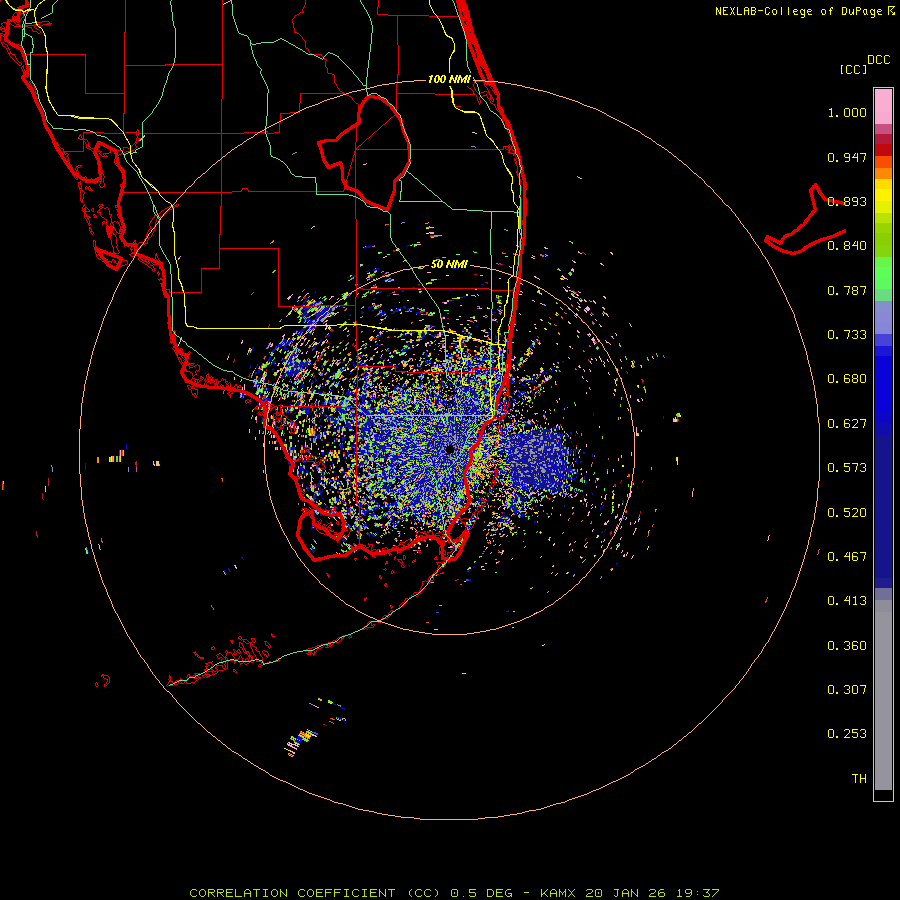Image resolution: width=900 pixels, height=900 pixels.
Task: Select the 0.360 legend value
Action: click(x=847, y=646)
